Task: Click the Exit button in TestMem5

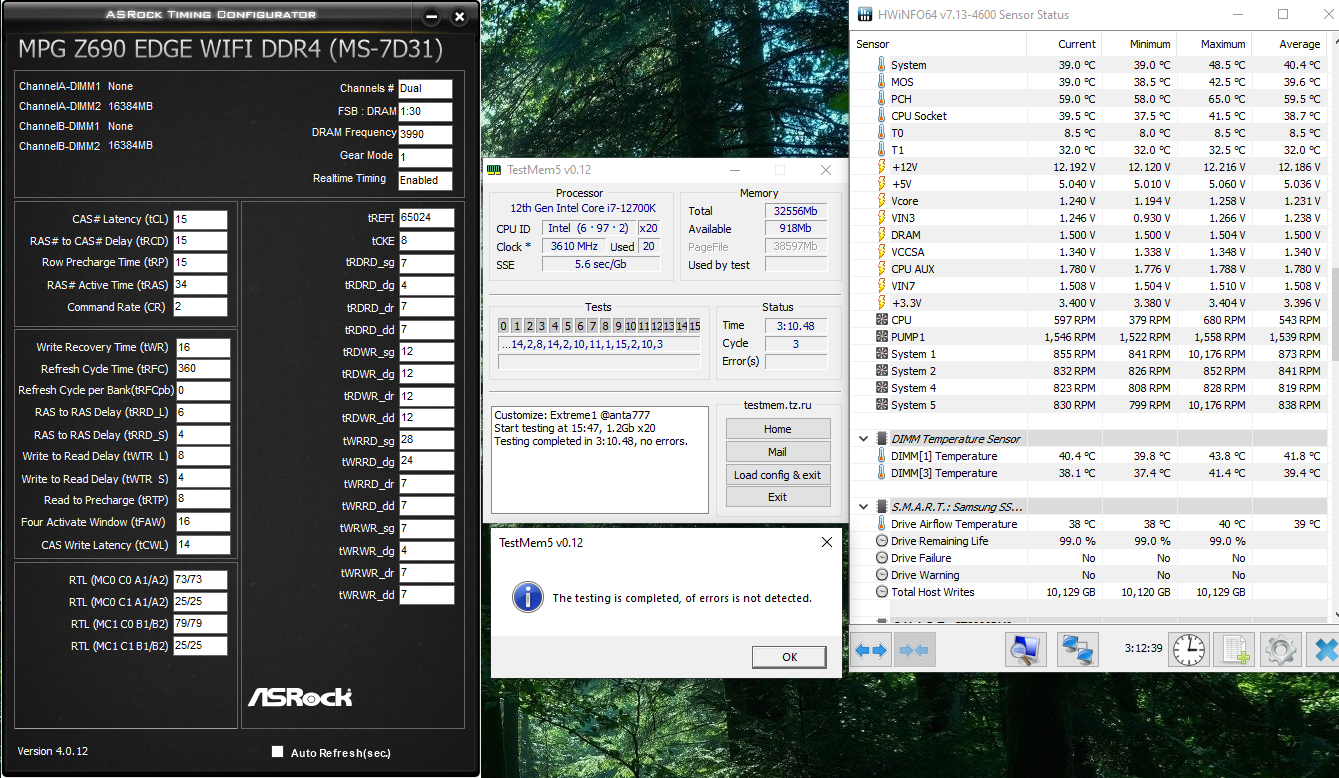Action: [778, 497]
